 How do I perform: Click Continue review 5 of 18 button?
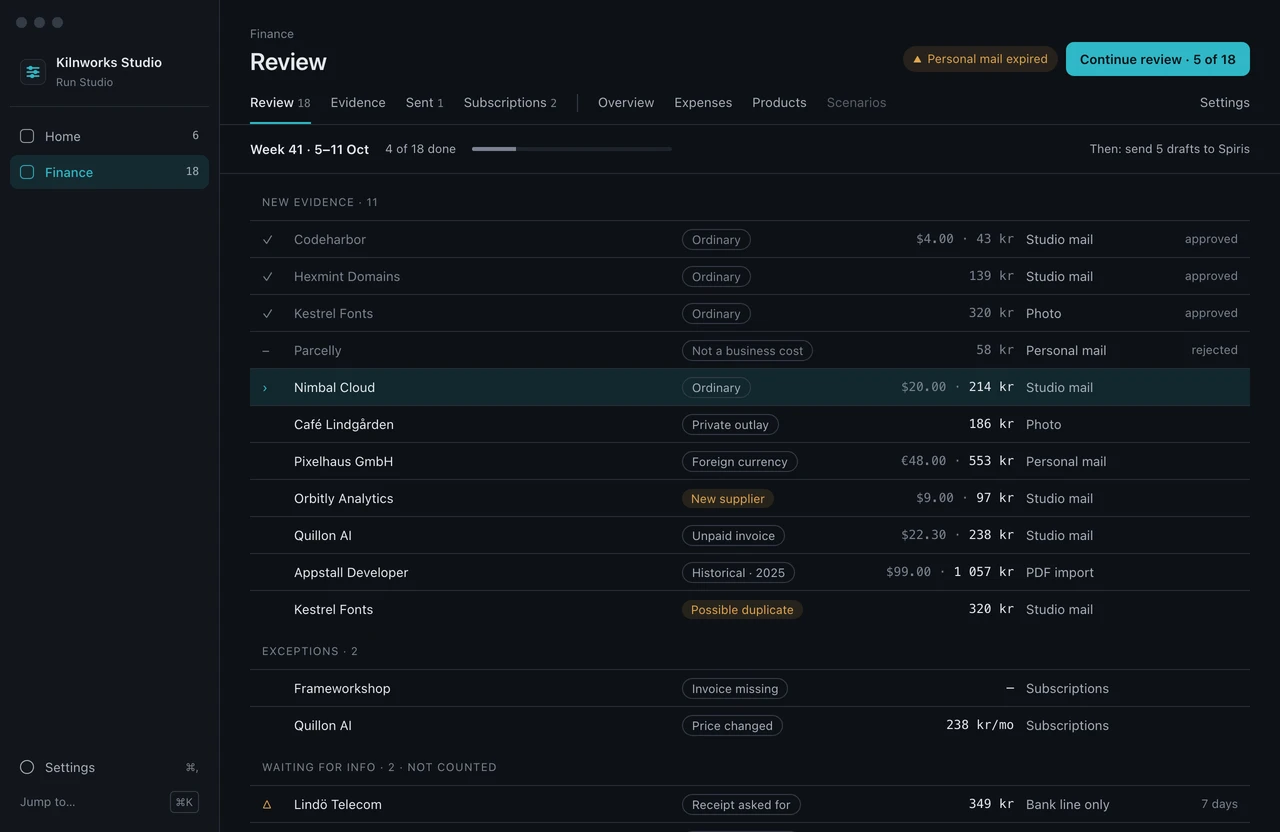click(x=1158, y=59)
